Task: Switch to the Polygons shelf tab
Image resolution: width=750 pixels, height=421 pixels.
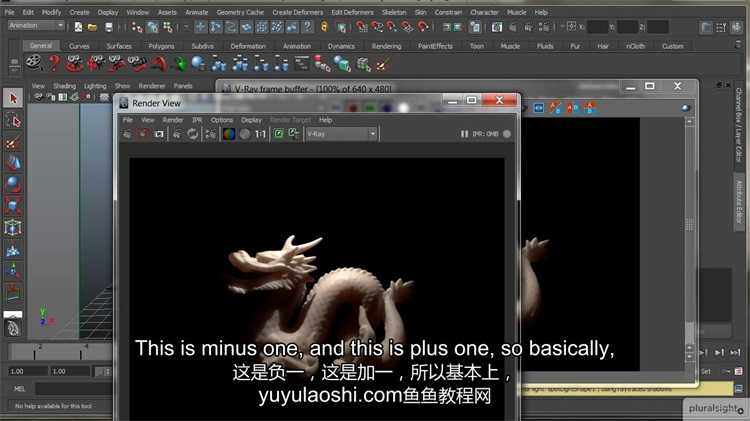Action: [161, 46]
